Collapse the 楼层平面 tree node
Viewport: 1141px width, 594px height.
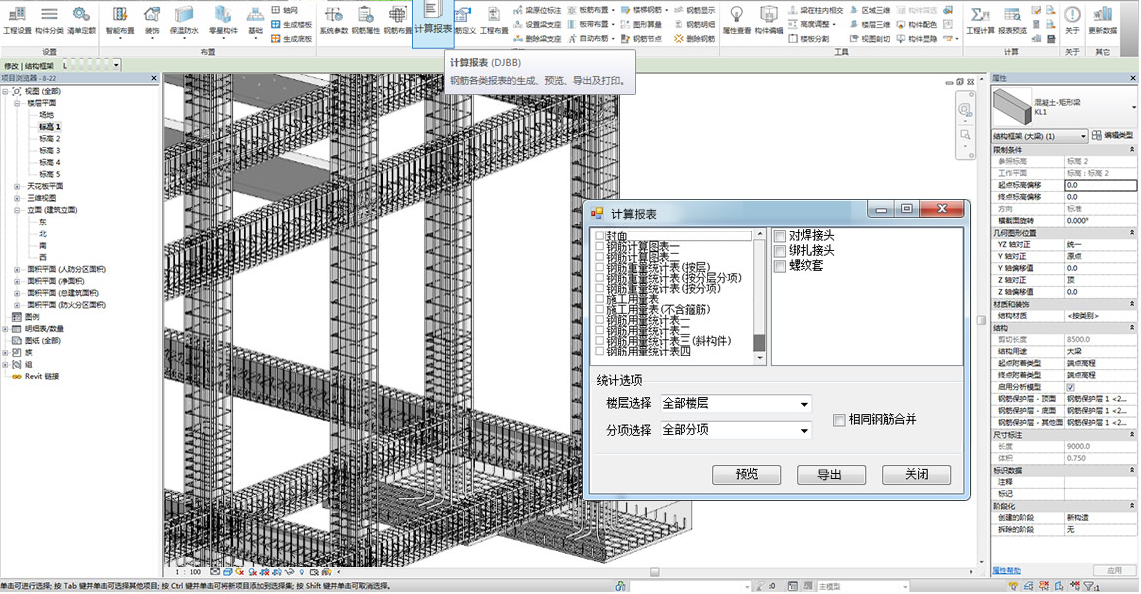pyautogui.click(x=17, y=103)
